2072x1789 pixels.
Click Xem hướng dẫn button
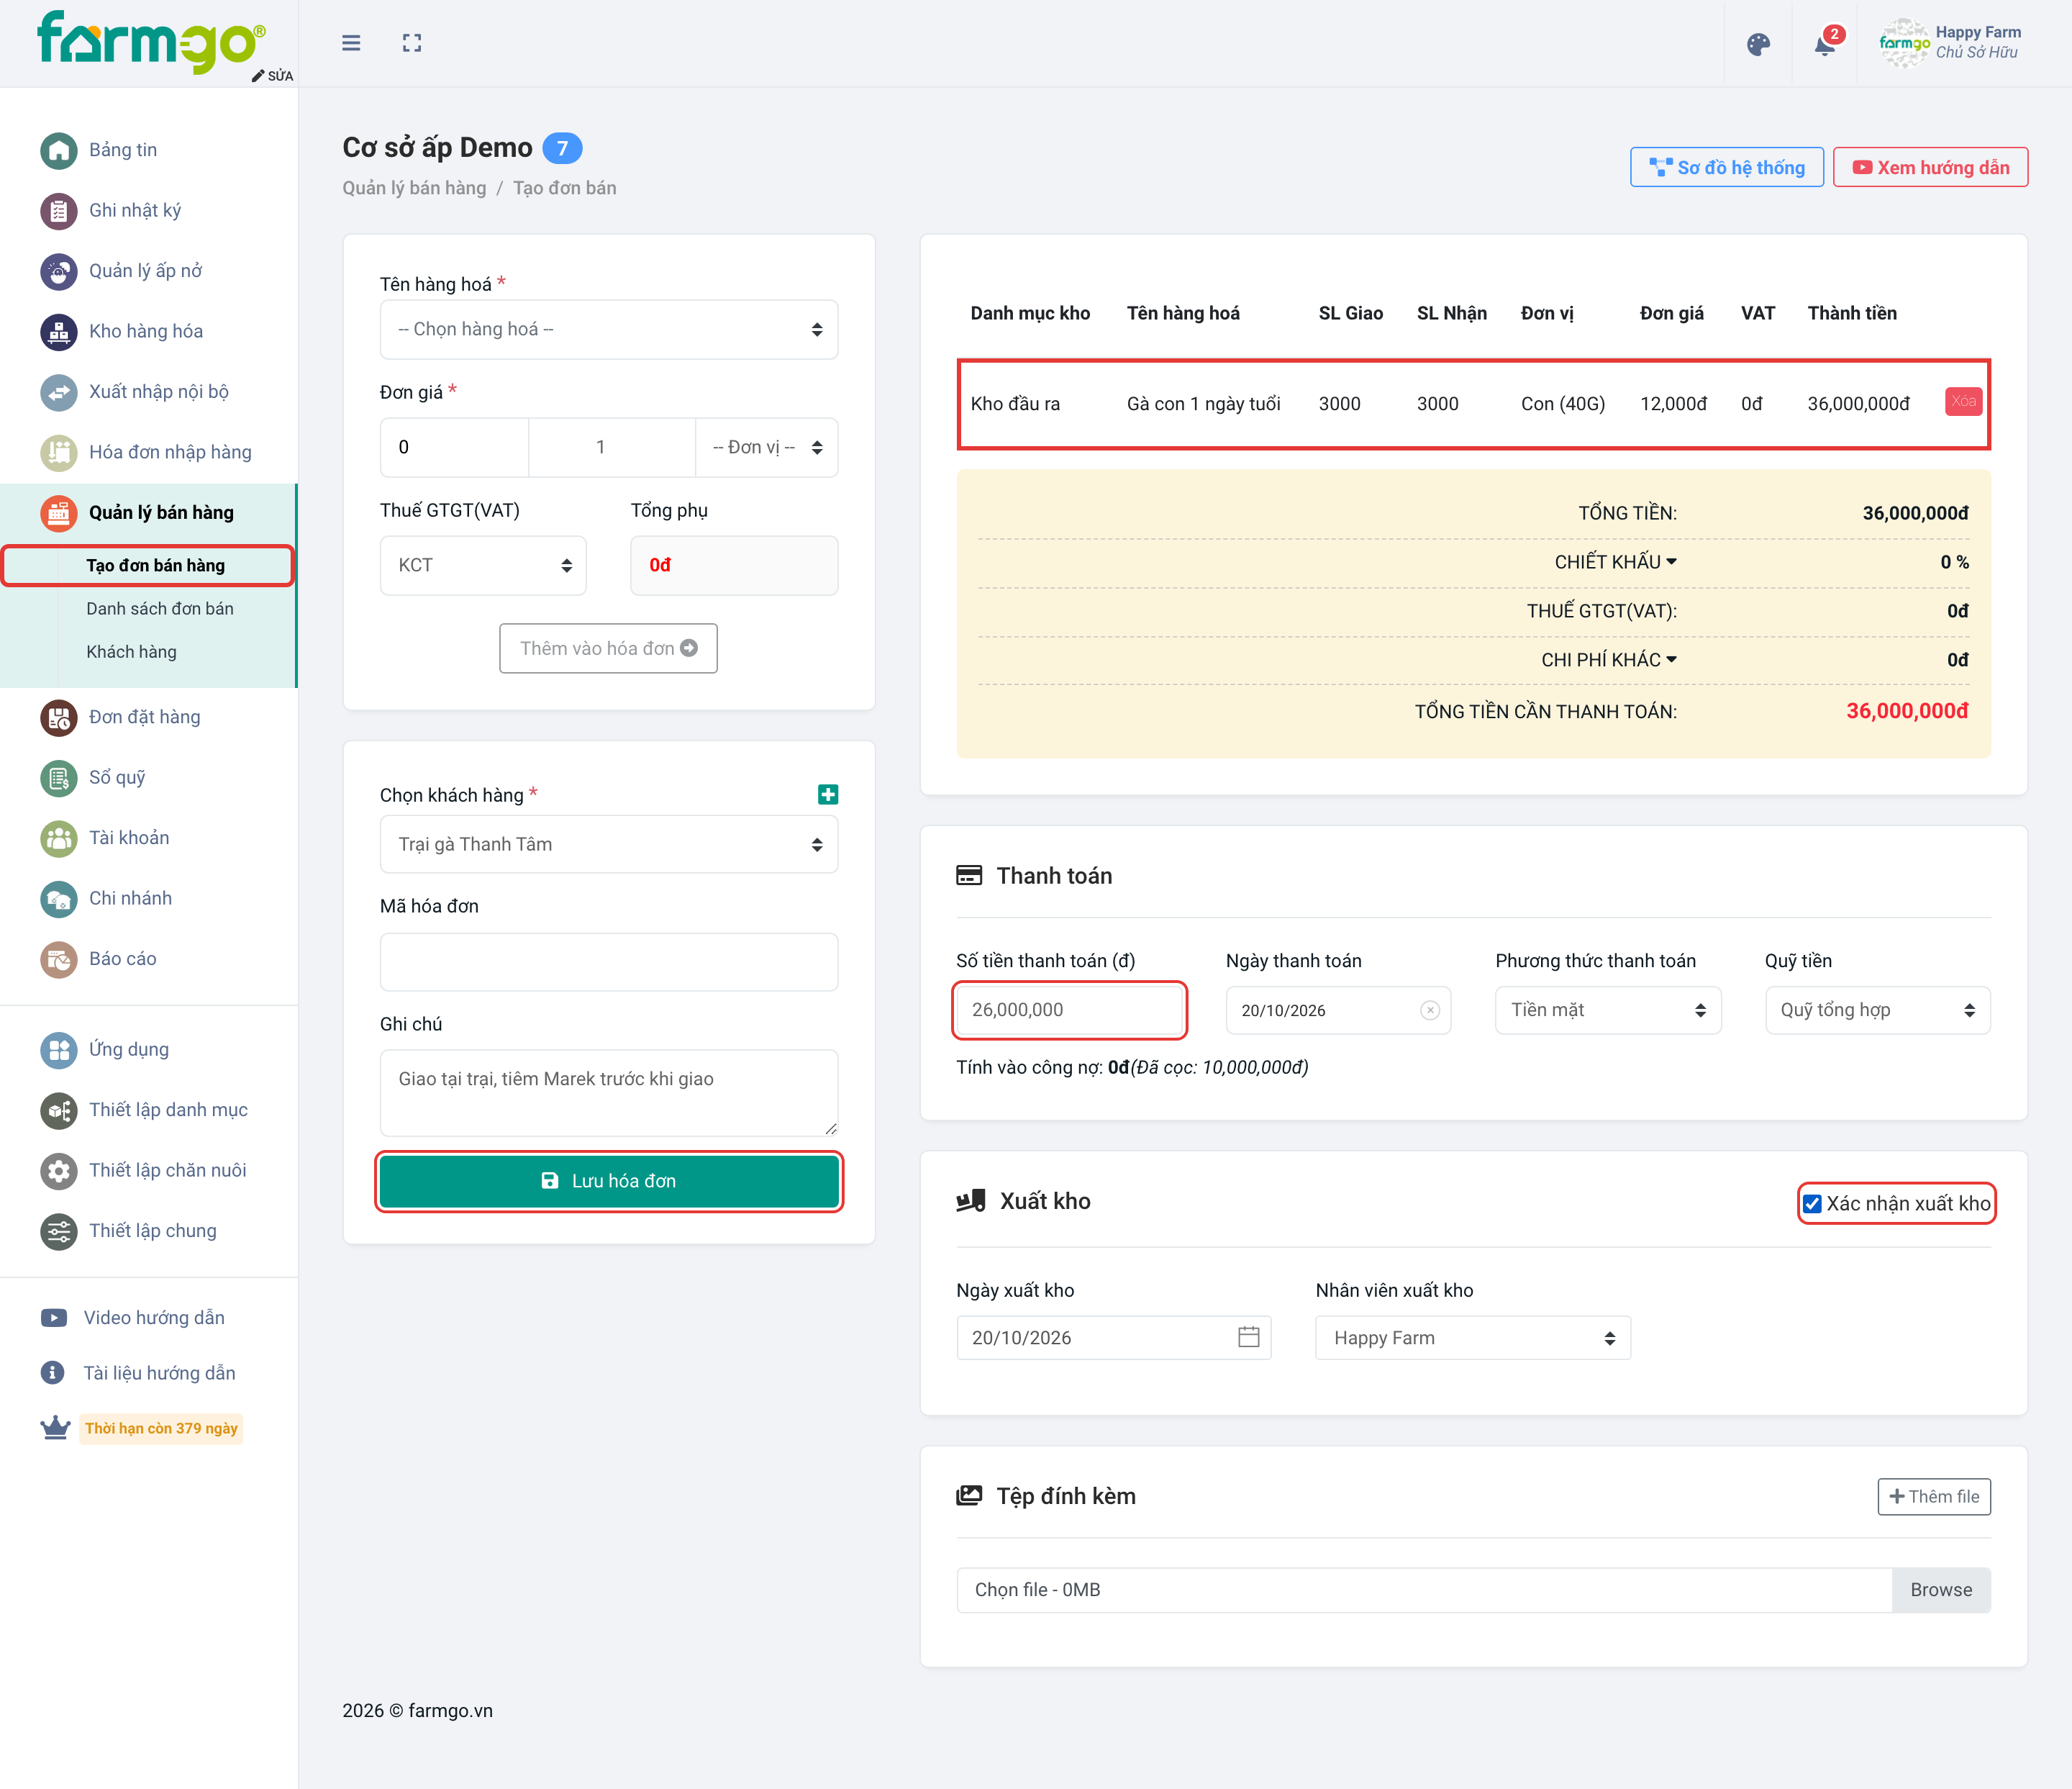click(x=1930, y=168)
